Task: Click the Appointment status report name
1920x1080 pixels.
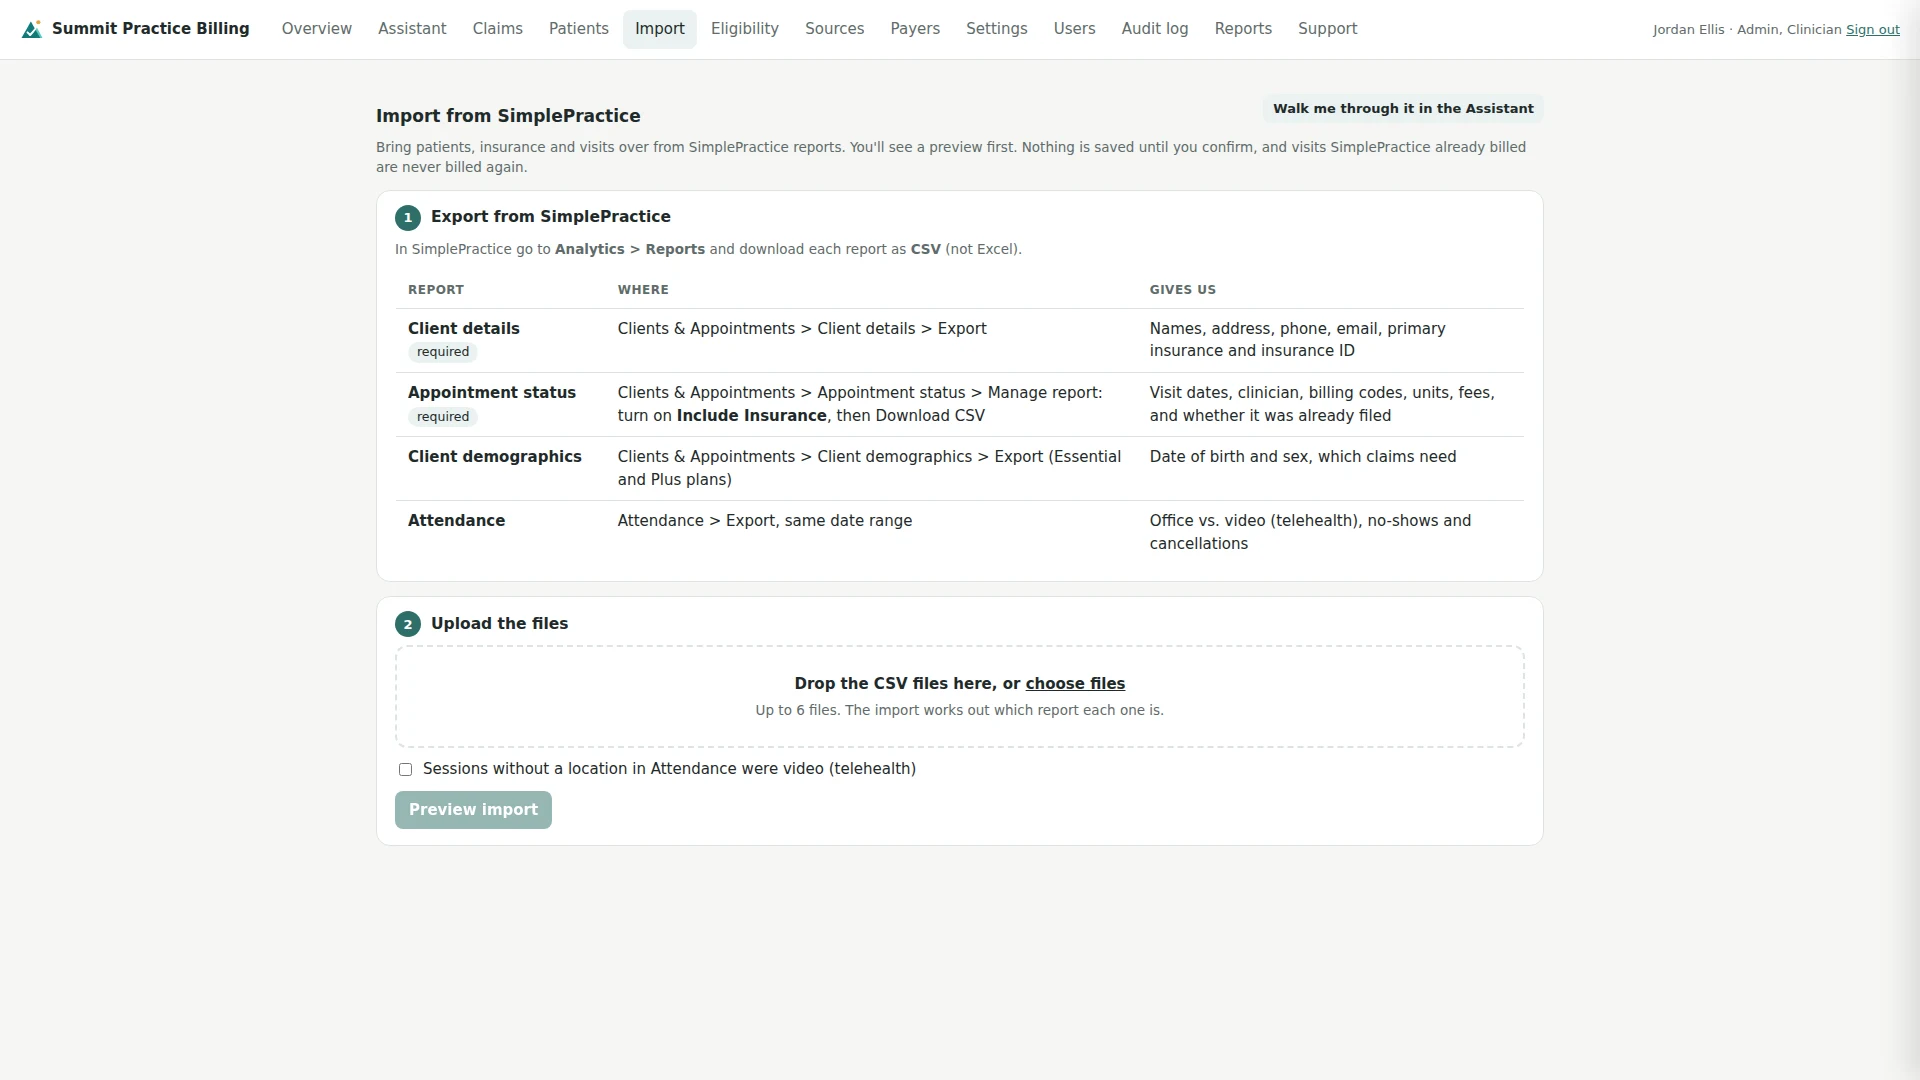Action: [492, 393]
